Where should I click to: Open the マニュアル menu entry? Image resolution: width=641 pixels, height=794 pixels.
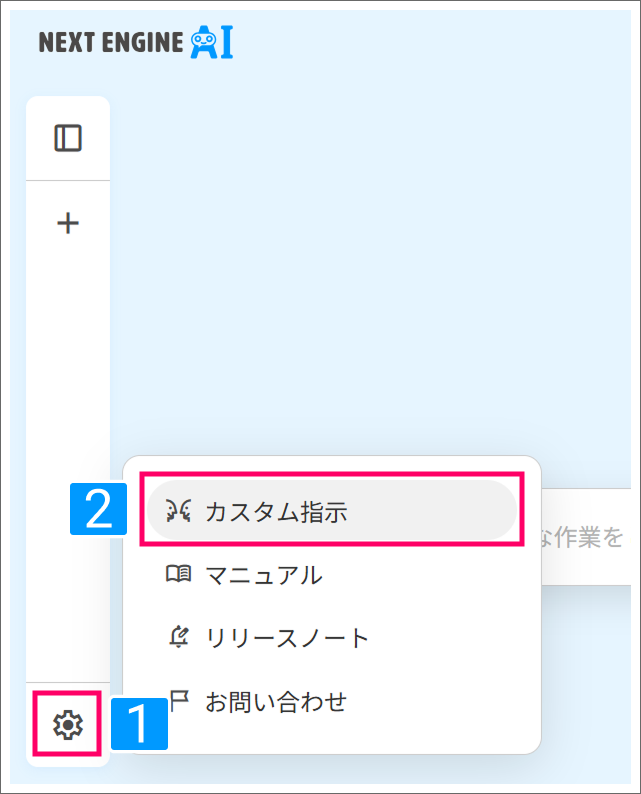pyautogui.click(x=264, y=575)
